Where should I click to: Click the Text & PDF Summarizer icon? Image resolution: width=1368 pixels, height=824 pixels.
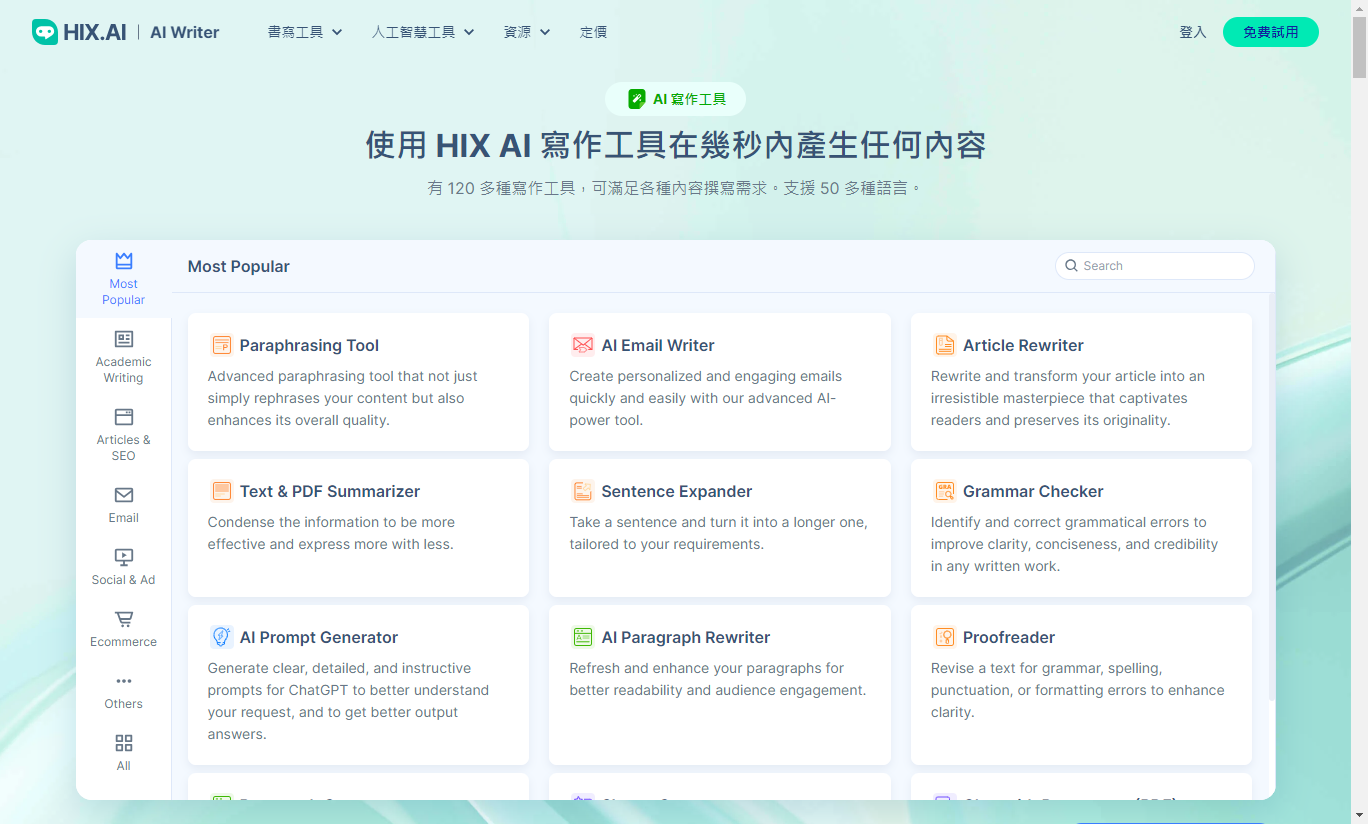point(222,491)
